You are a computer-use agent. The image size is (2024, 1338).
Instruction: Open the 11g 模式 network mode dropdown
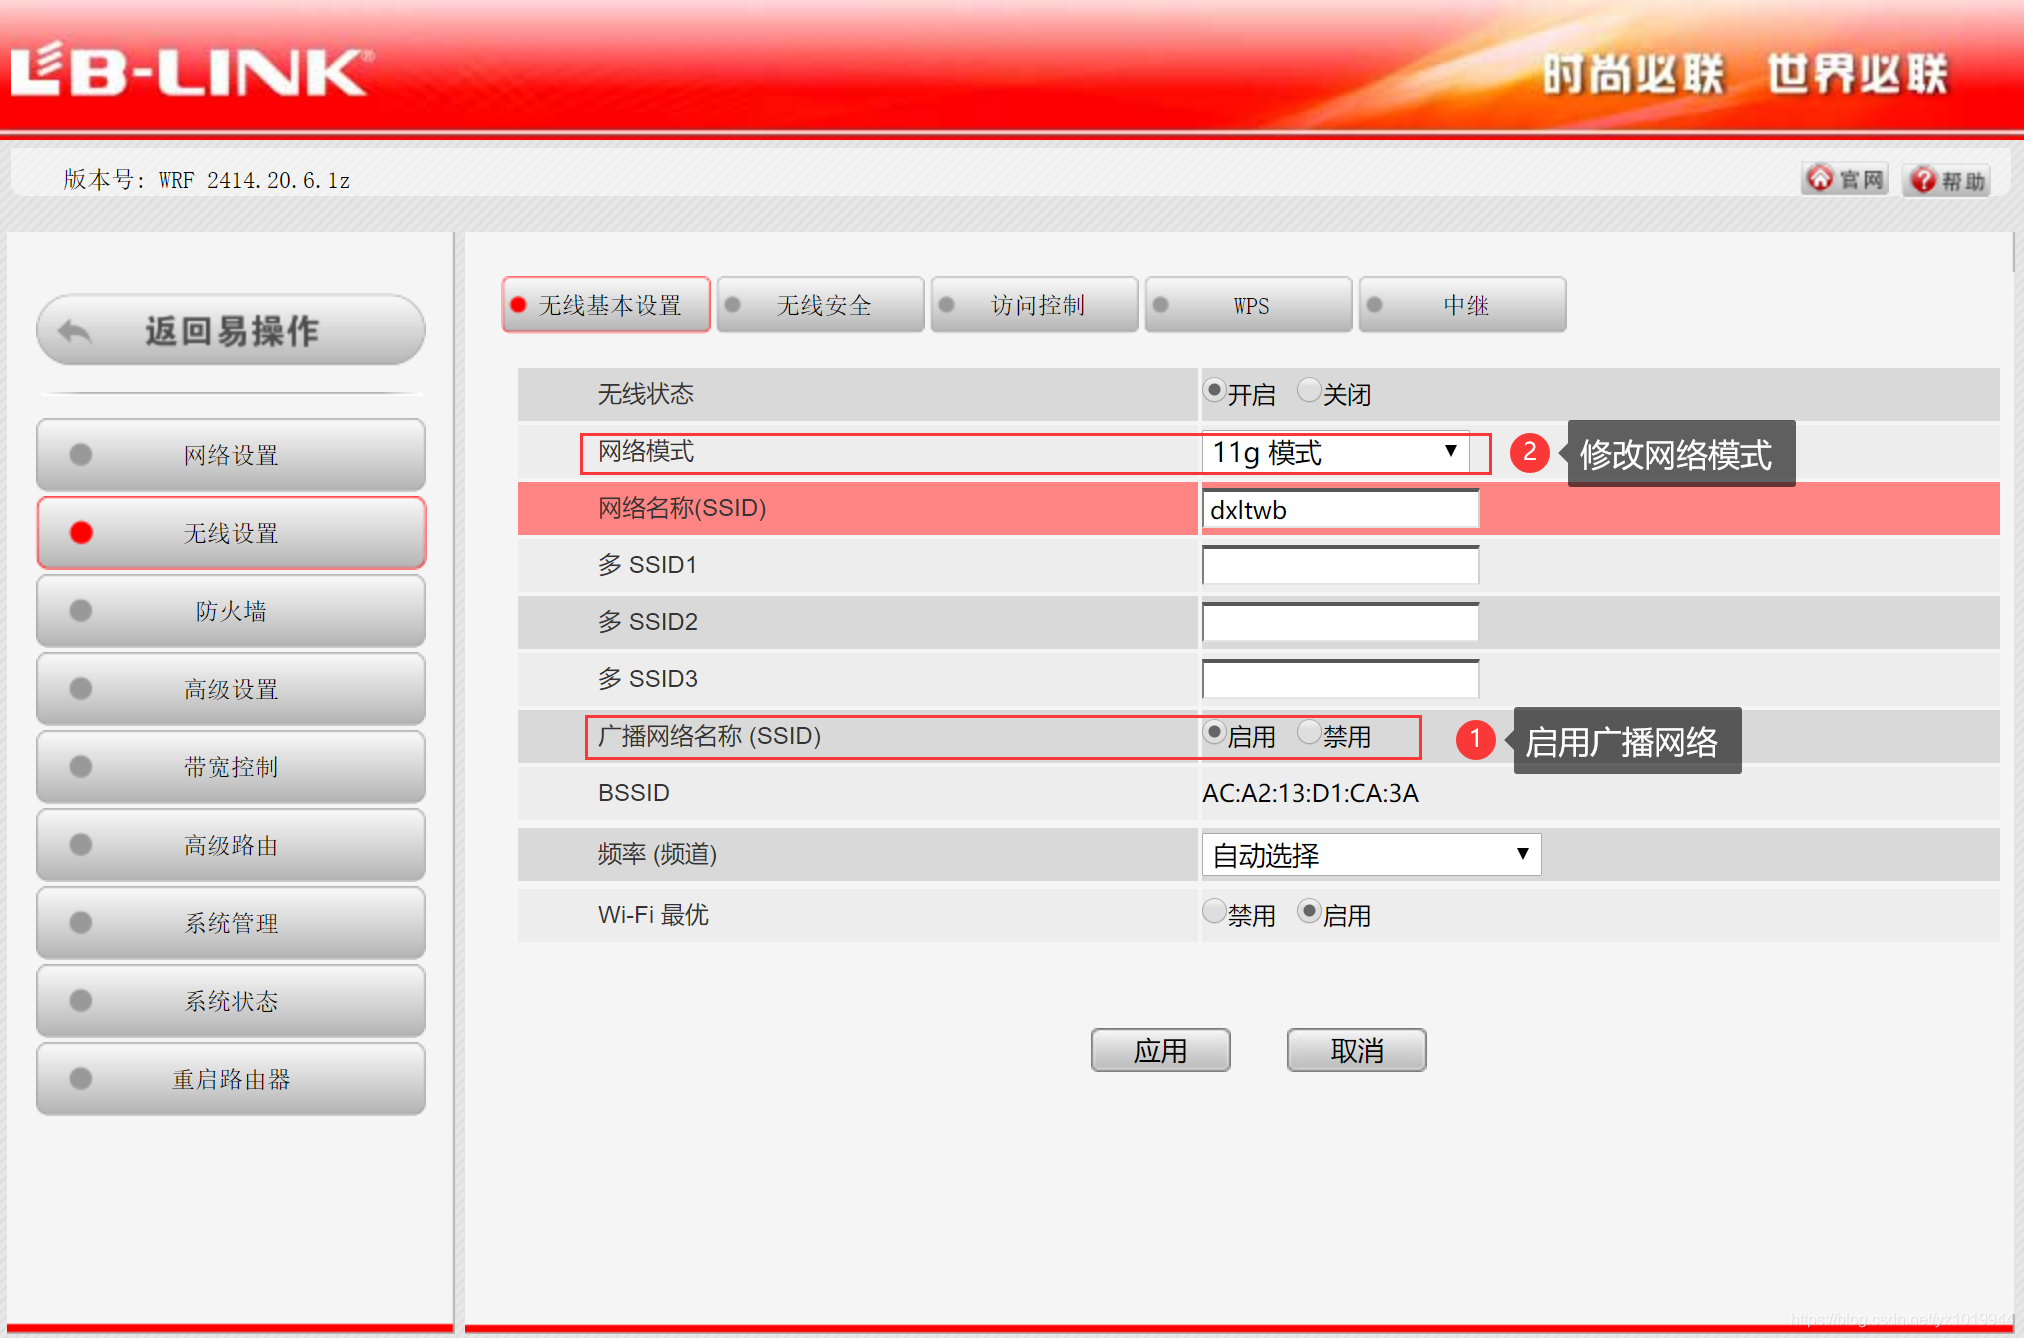[1335, 452]
